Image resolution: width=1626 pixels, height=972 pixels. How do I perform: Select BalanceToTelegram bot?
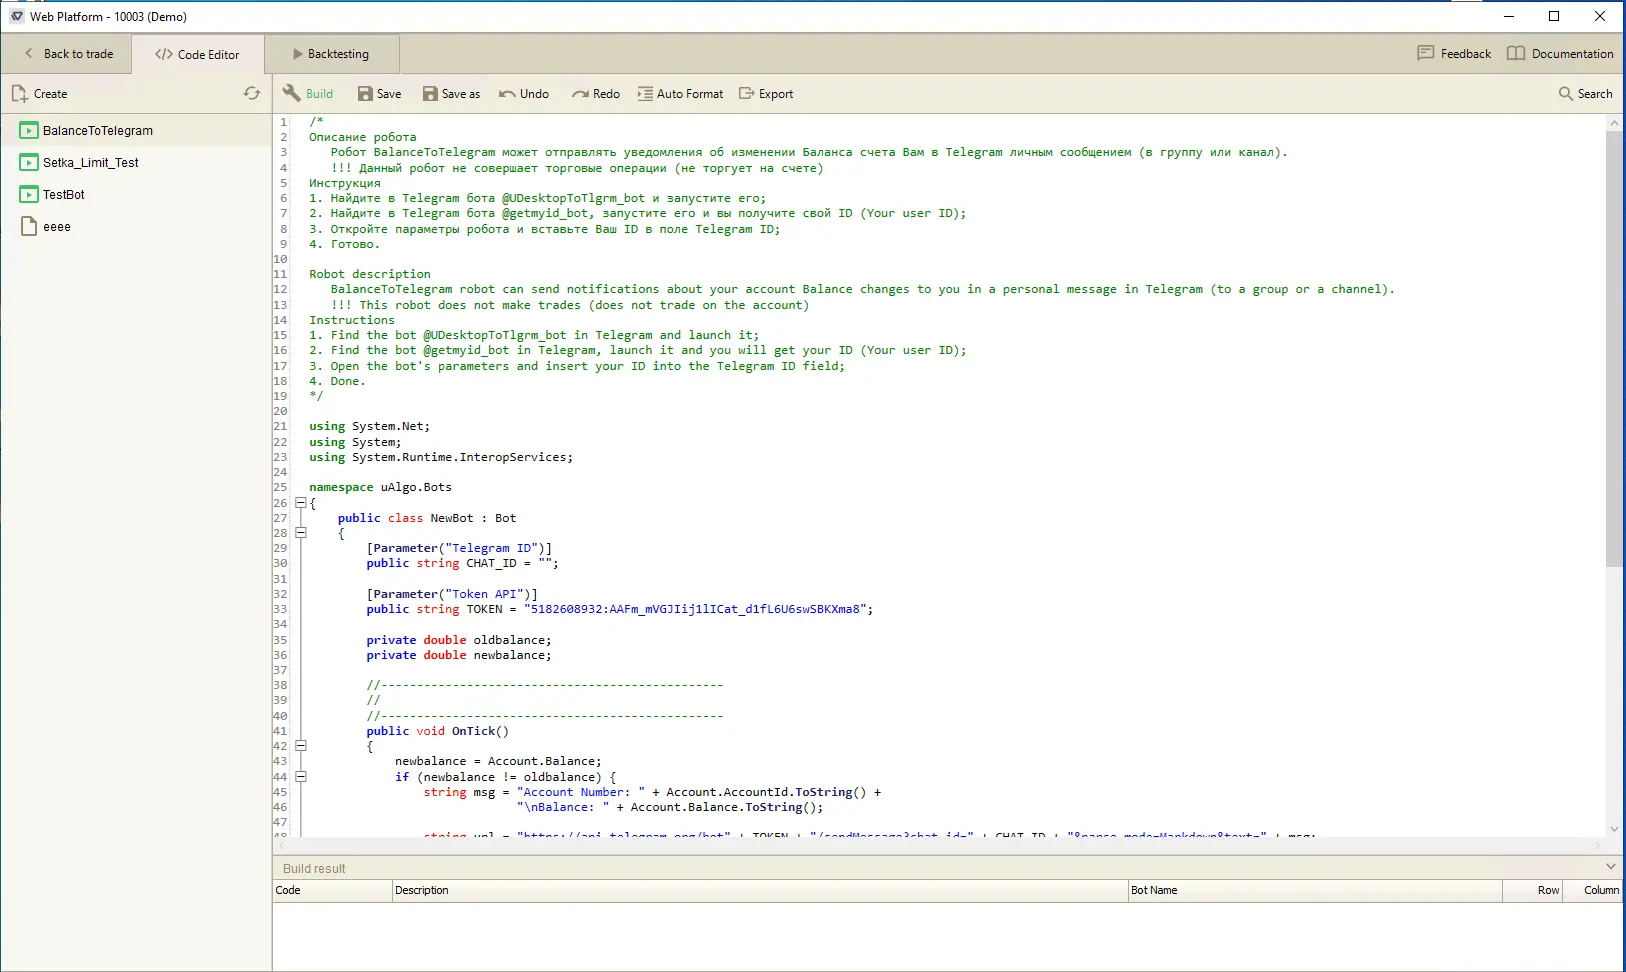click(x=136, y=130)
